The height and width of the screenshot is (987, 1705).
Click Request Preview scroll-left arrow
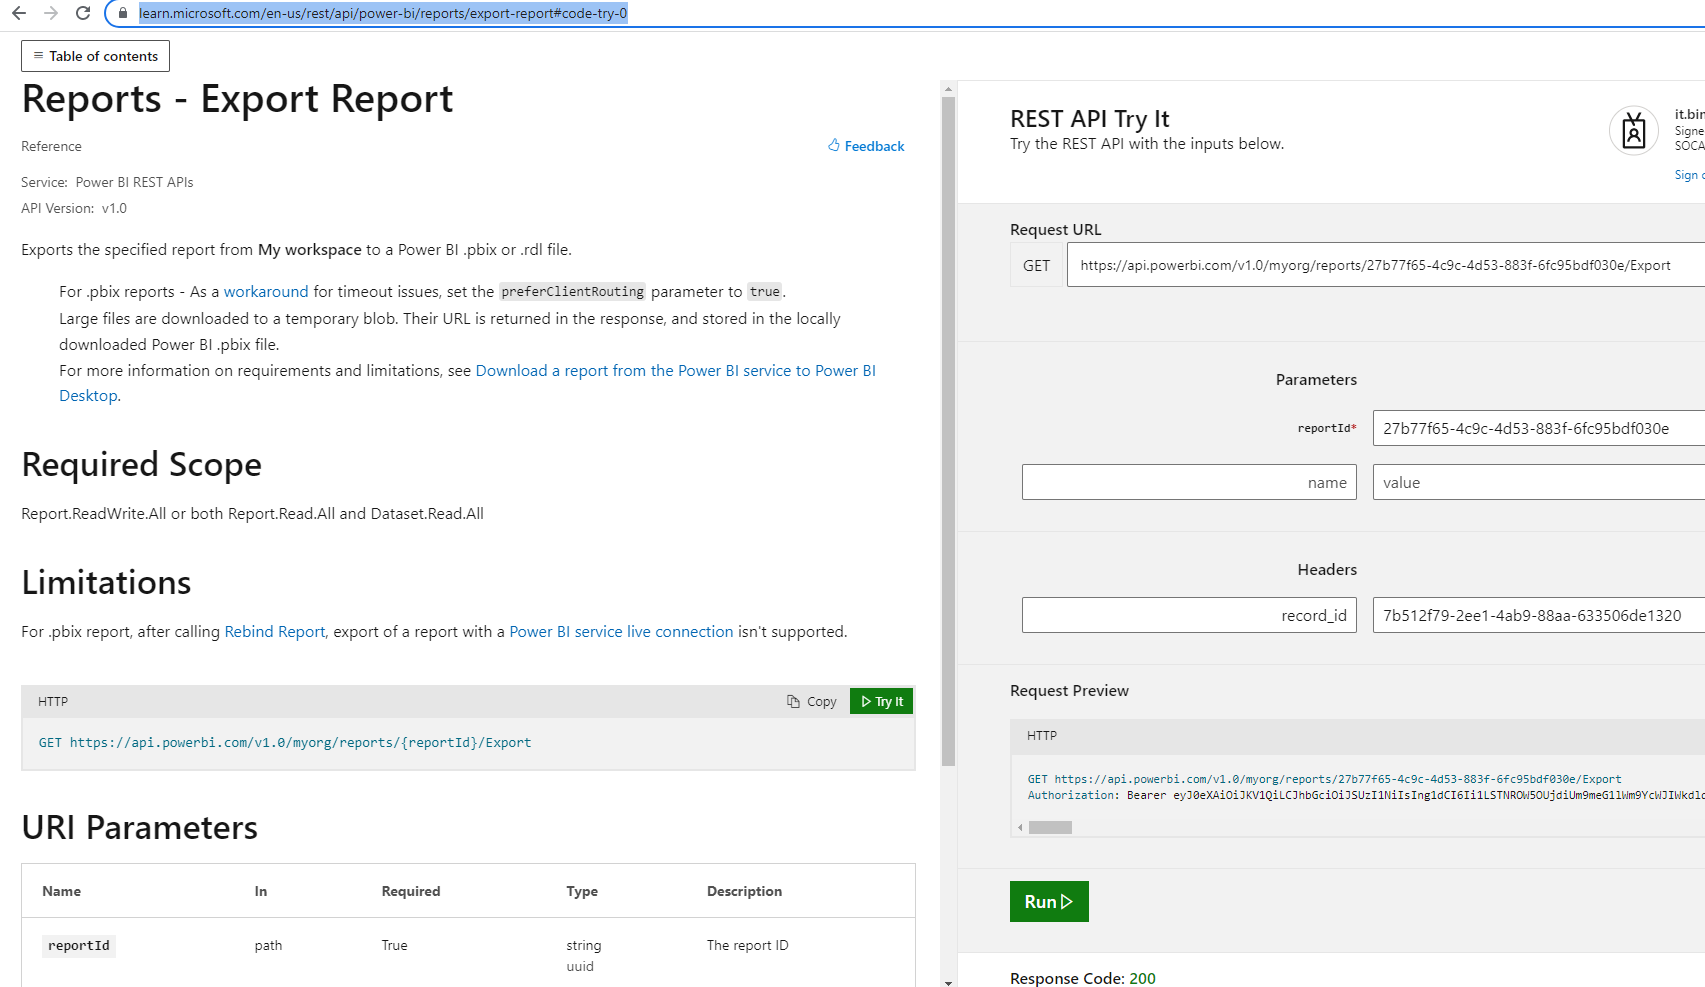coord(1020,827)
